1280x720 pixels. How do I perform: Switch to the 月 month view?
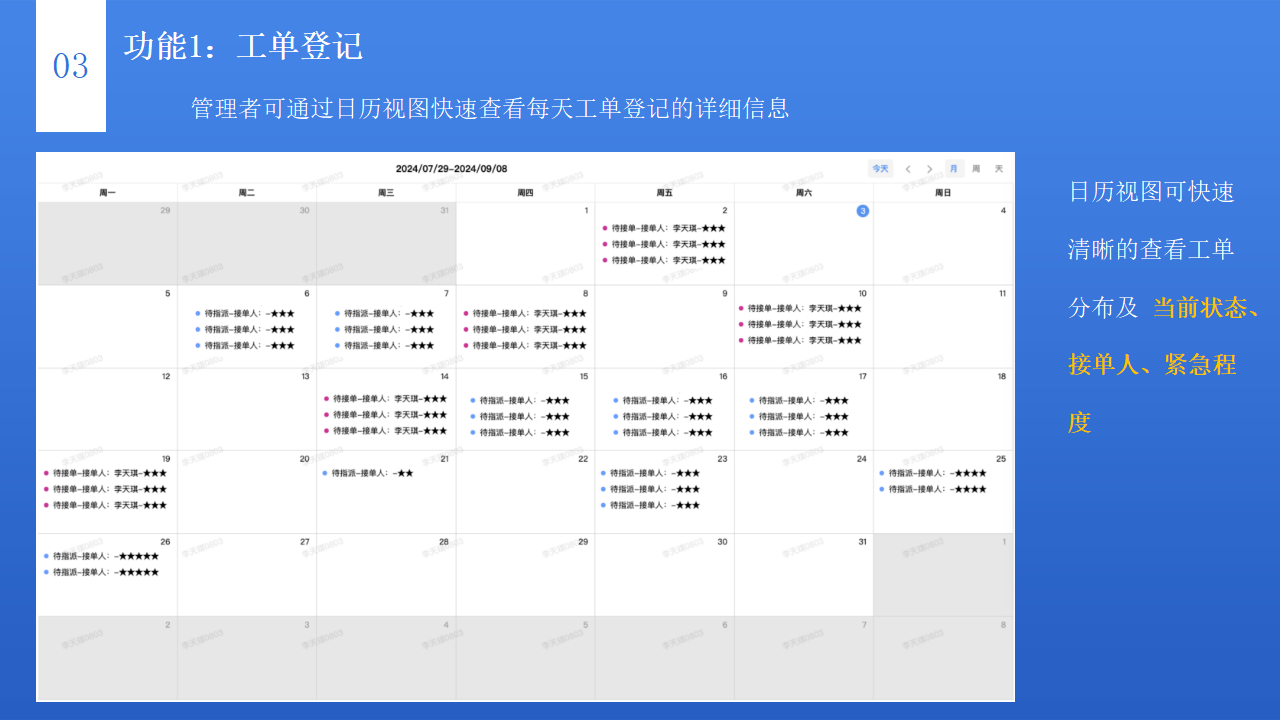(x=953, y=168)
